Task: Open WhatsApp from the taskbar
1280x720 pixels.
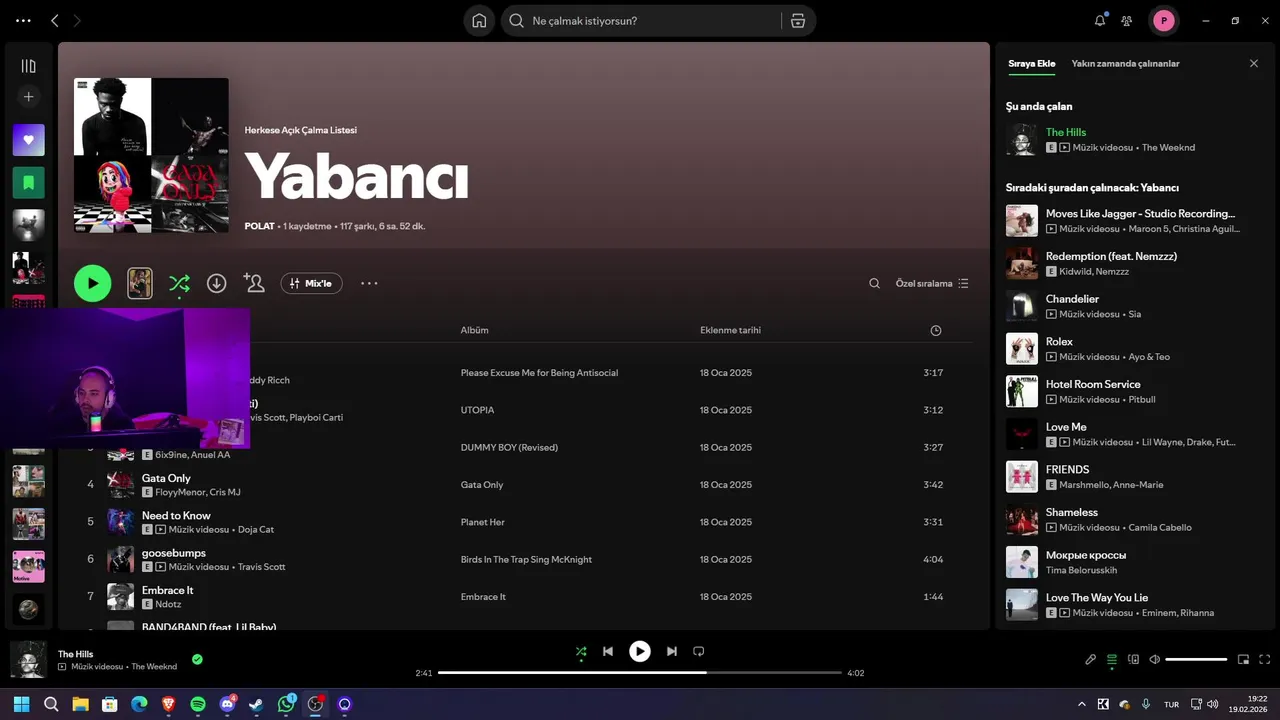Action: (x=286, y=704)
